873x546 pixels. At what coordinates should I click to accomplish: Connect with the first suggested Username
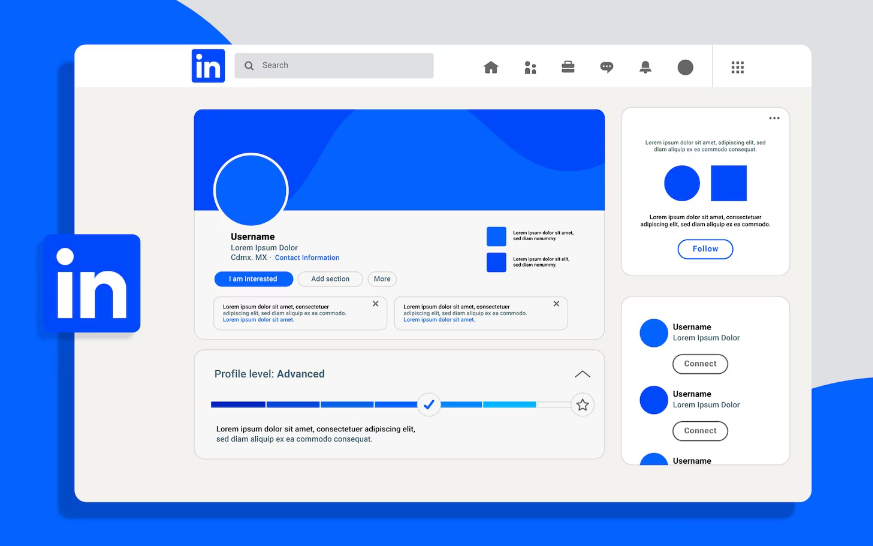coord(700,364)
